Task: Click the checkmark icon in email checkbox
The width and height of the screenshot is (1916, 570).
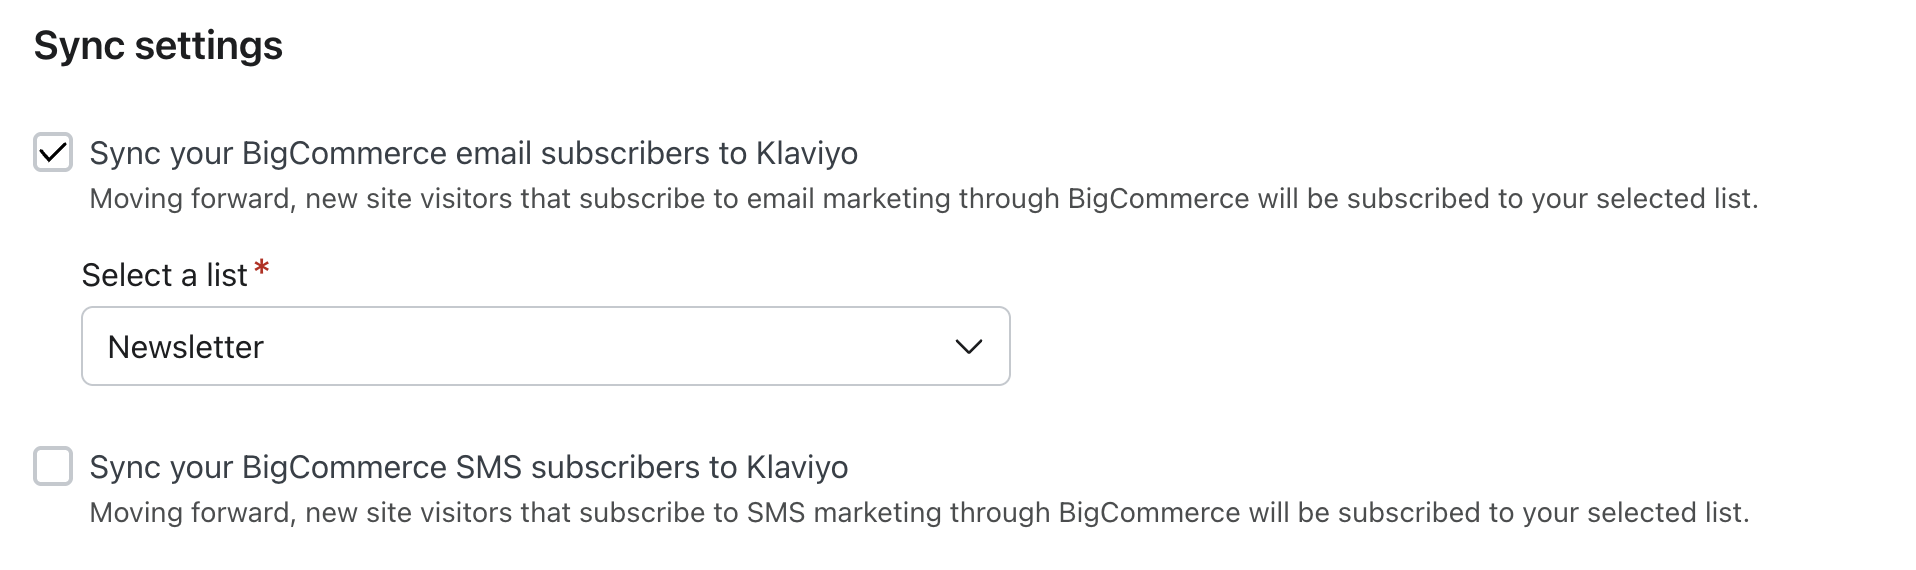Action: pos(53,153)
